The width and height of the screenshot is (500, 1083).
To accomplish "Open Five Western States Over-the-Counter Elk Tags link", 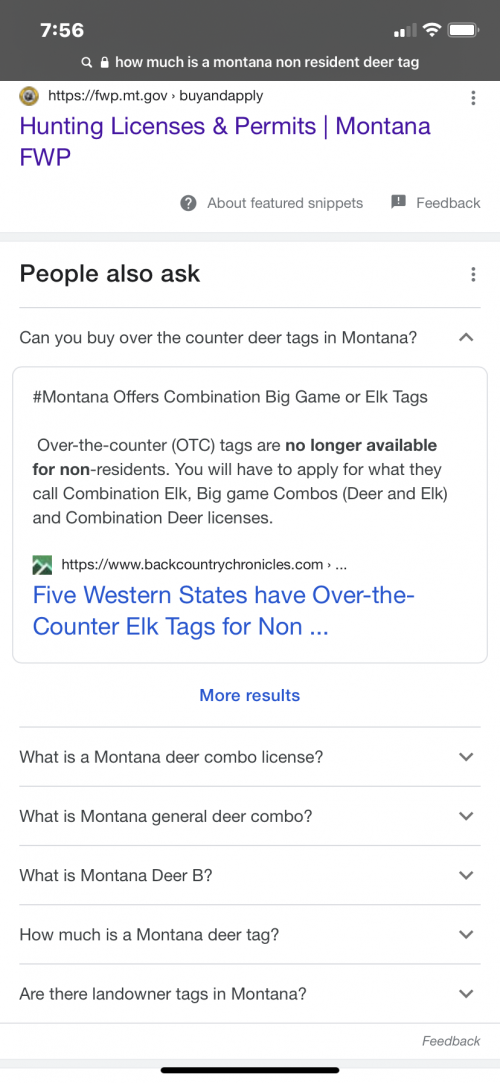I will [x=224, y=611].
